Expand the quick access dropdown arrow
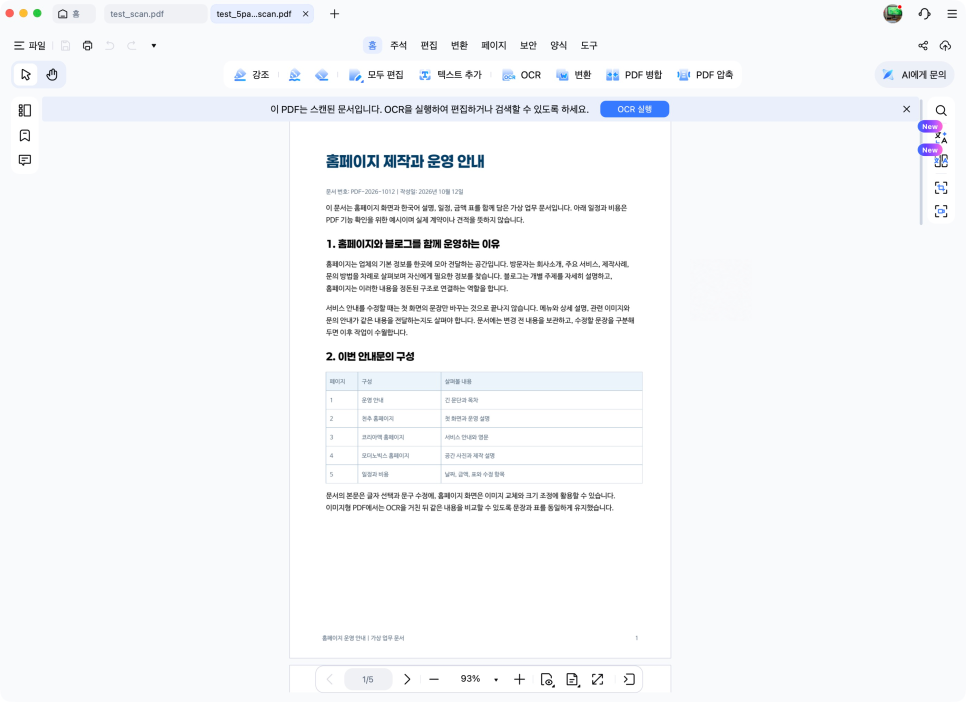 [x=154, y=46]
